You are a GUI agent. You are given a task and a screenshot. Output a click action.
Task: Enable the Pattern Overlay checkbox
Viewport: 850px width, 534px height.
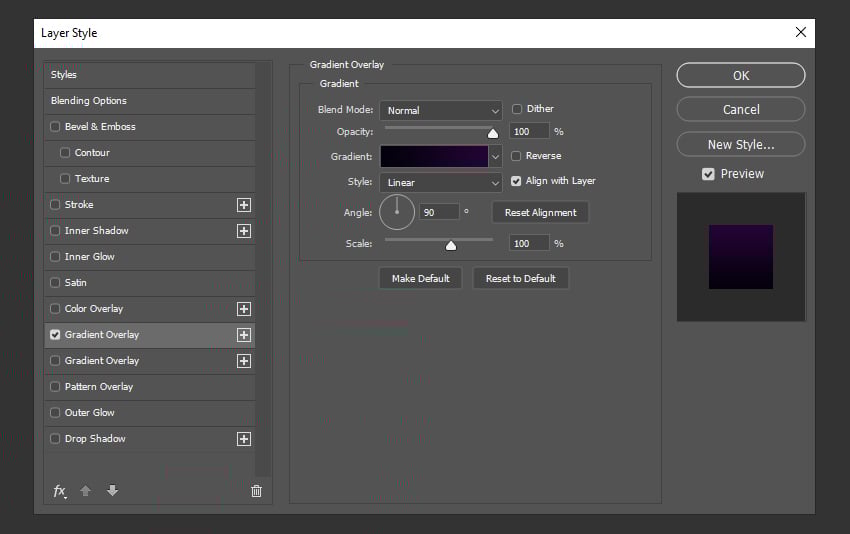click(55, 387)
